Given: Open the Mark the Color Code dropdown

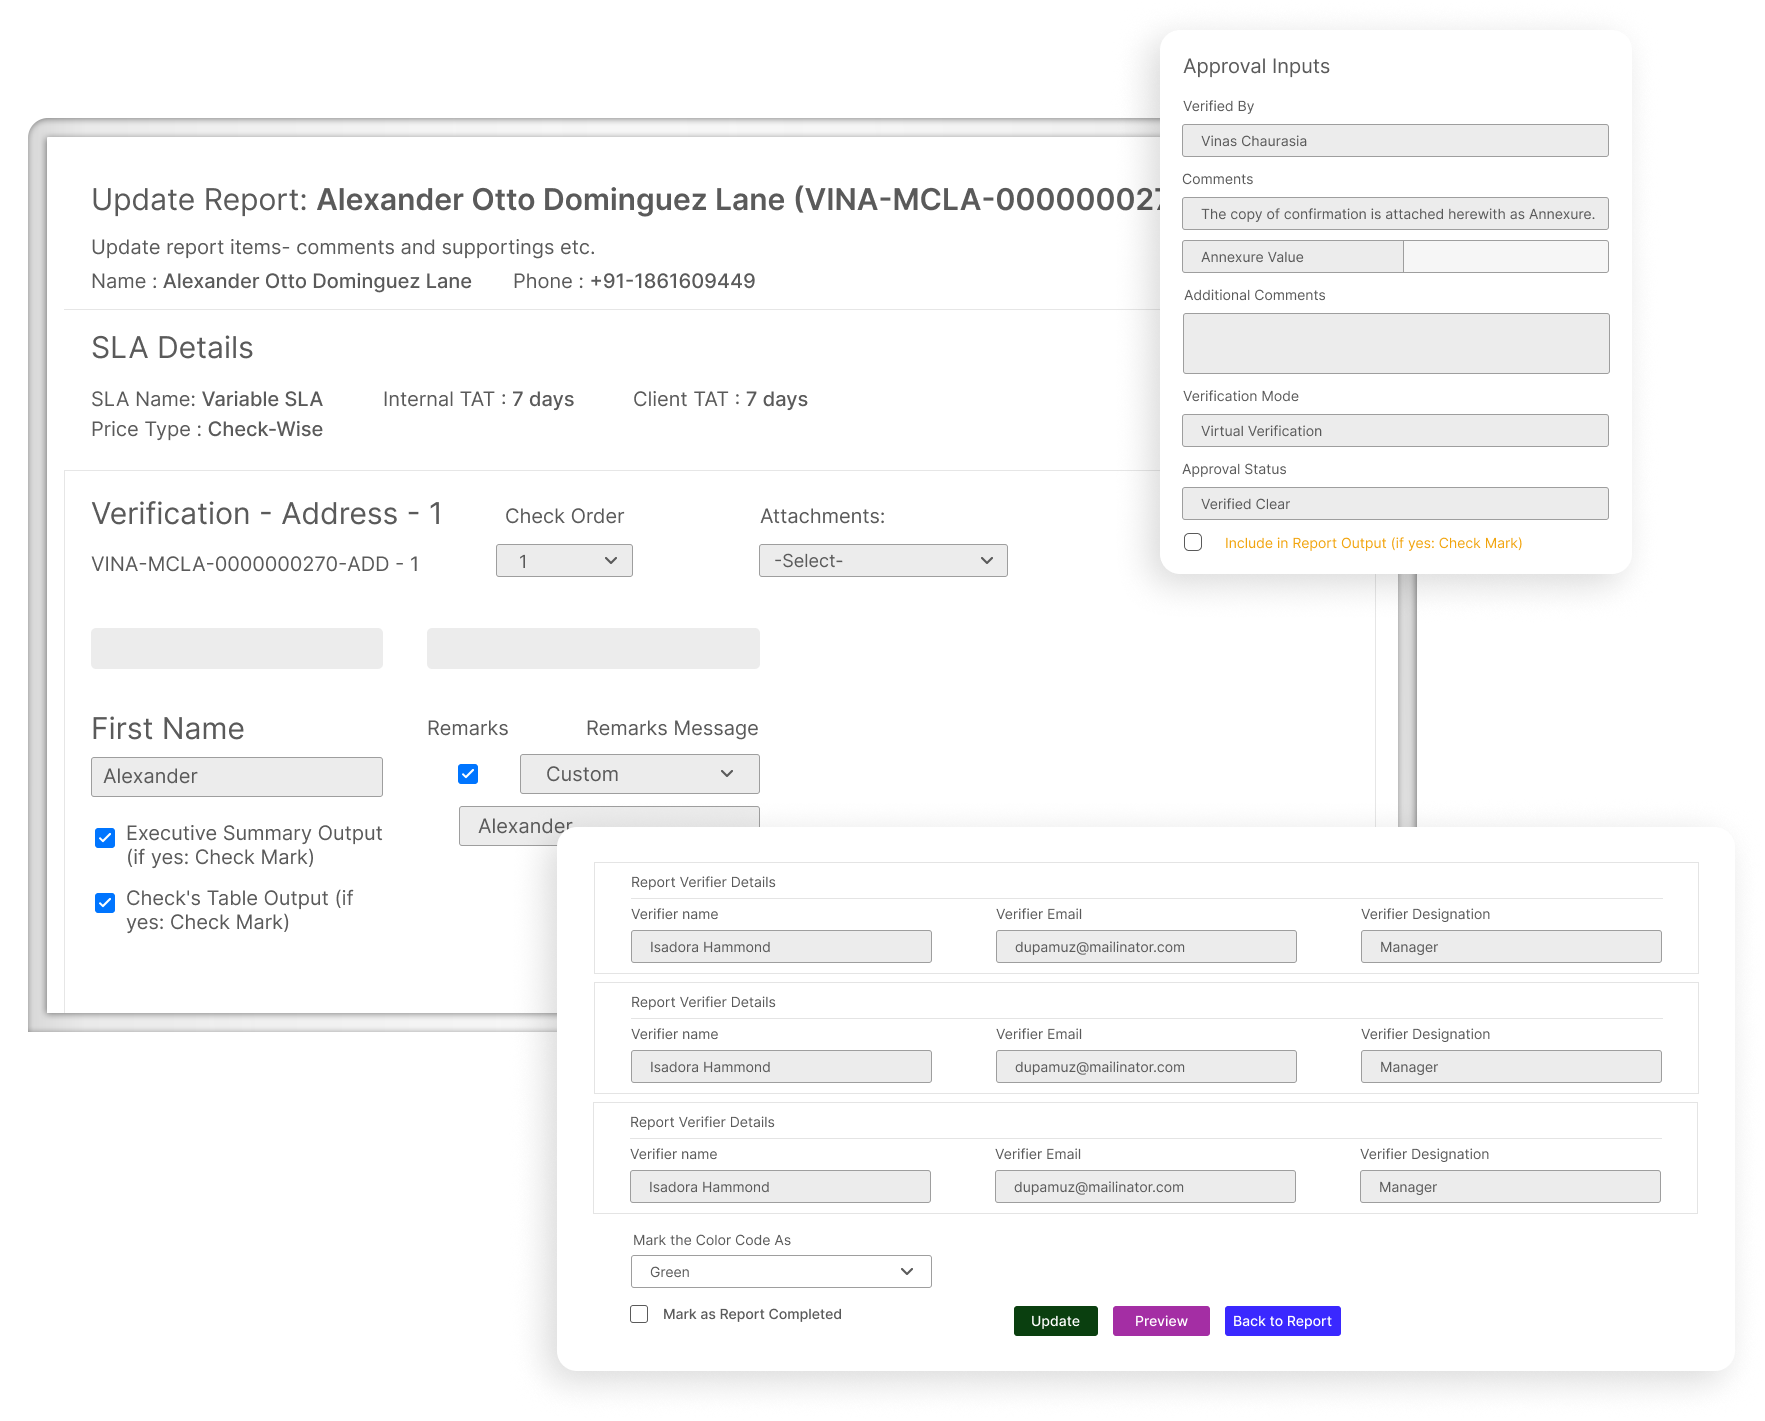Looking at the screenshot, I should [780, 1272].
